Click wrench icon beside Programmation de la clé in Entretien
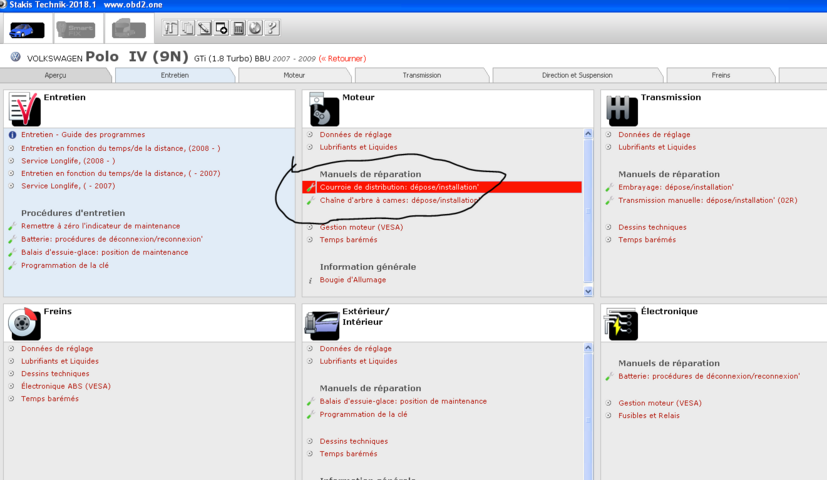Image resolution: width=827 pixels, height=480 pixels. click(x=12, y=266)
